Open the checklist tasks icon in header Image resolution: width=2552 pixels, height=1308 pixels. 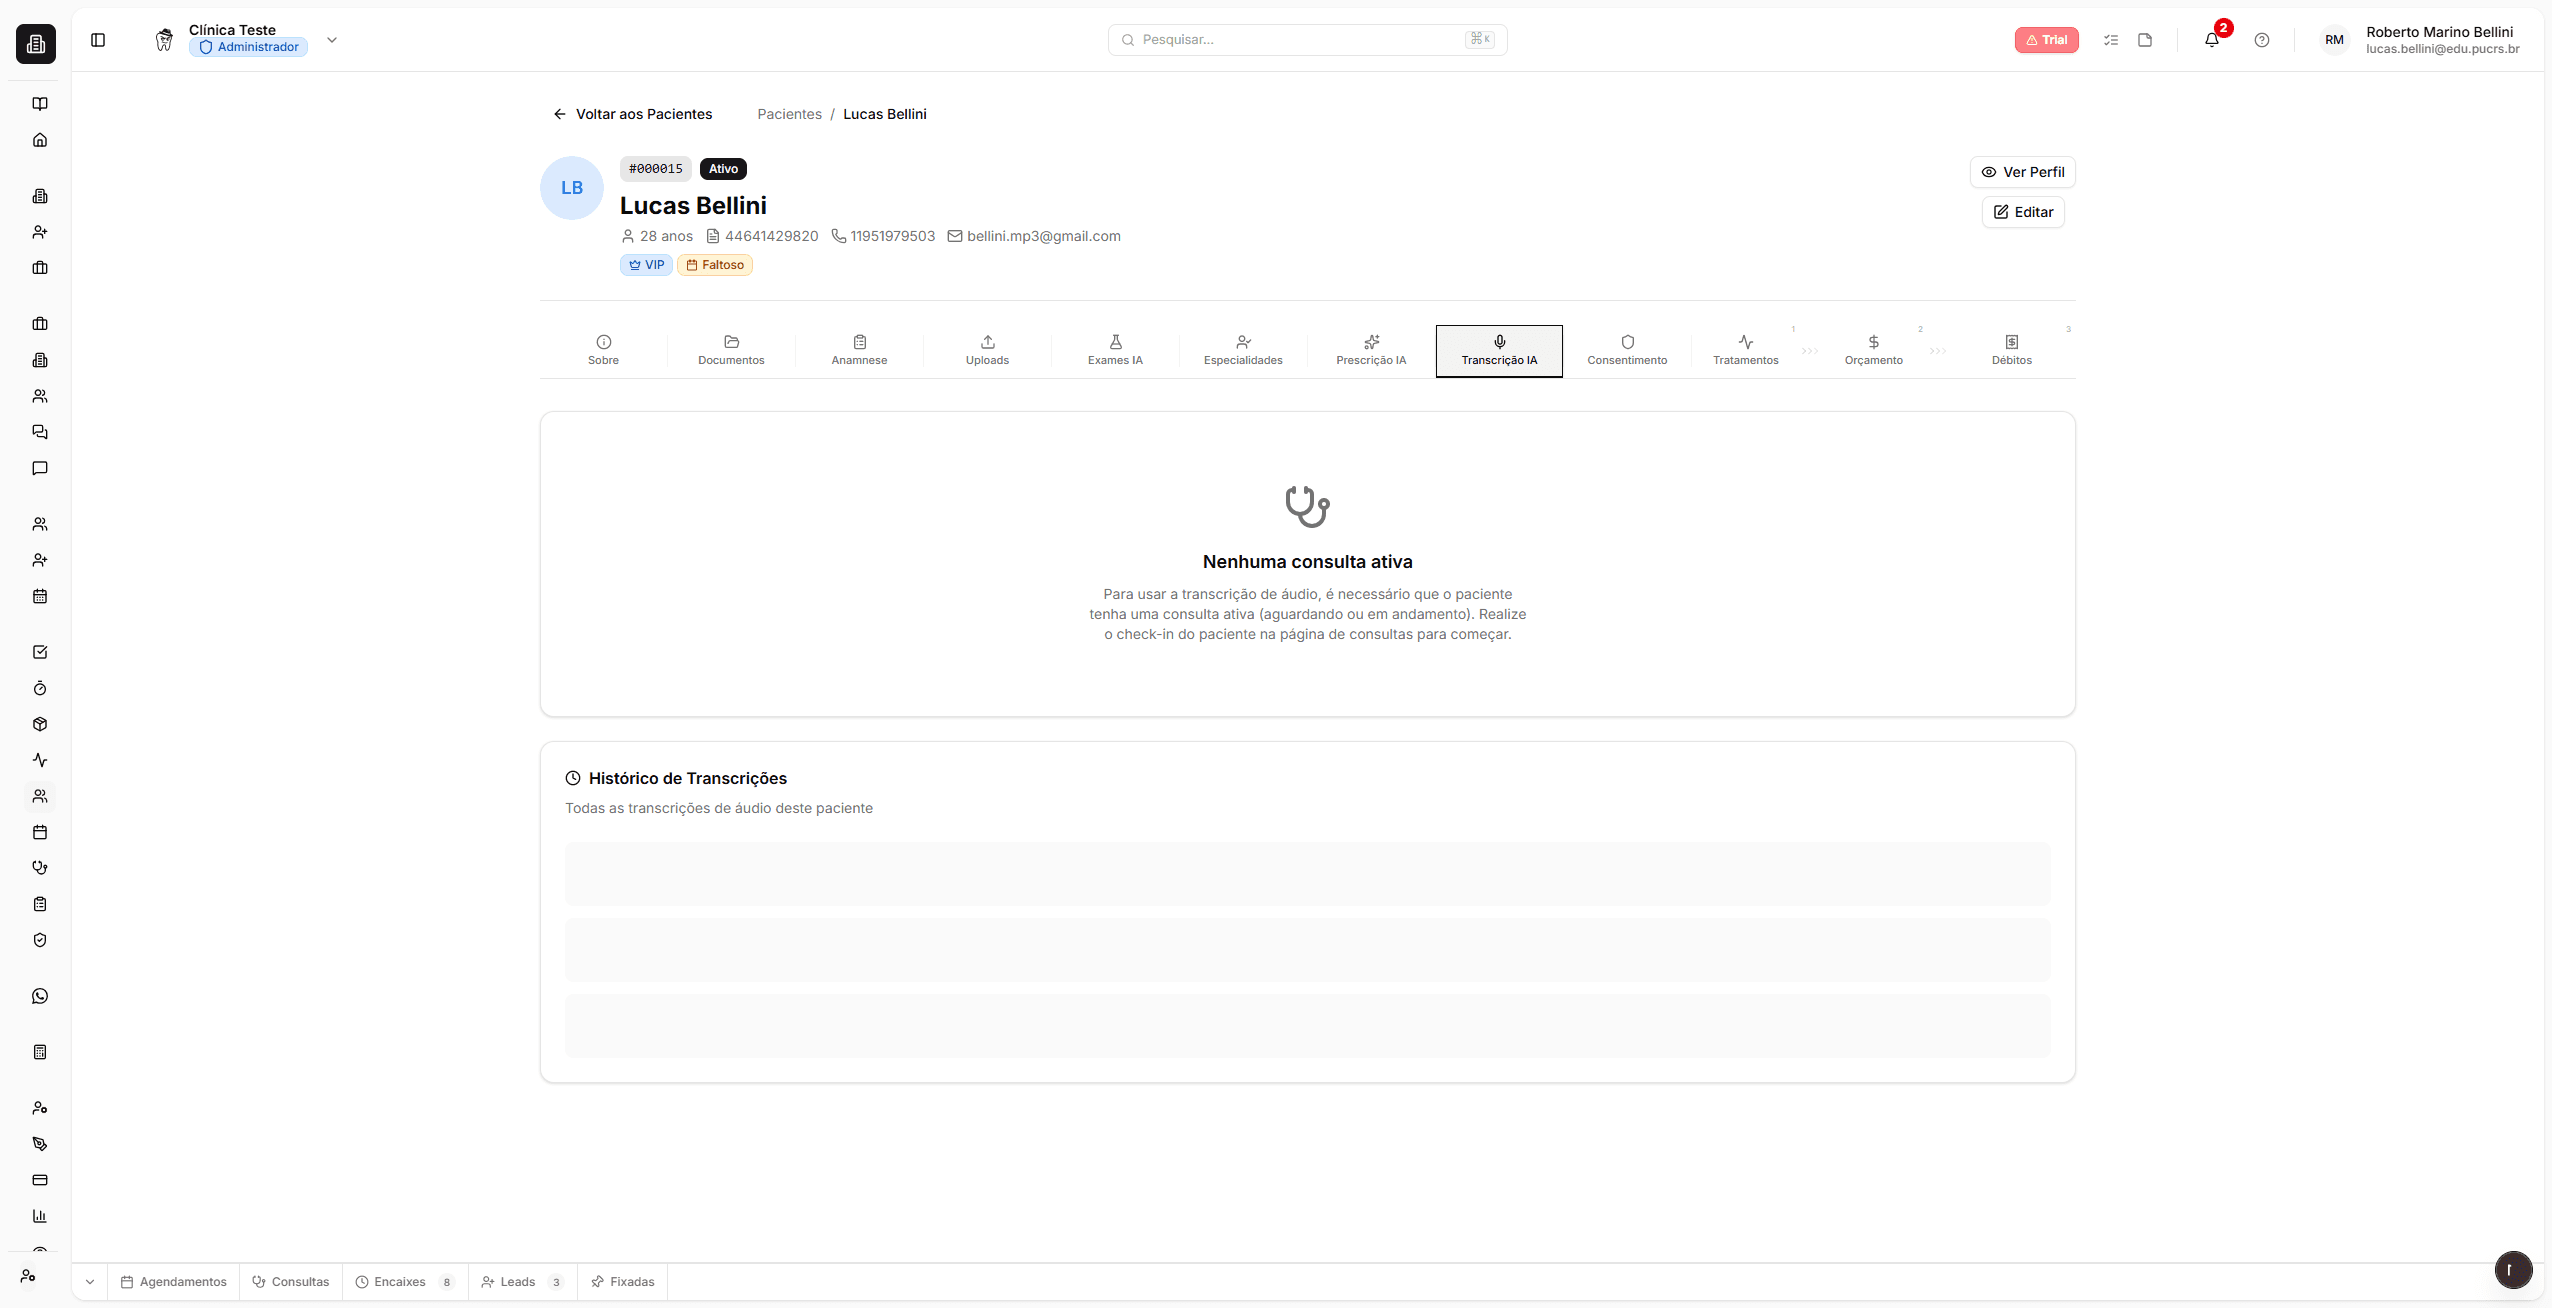(2110, 40)
